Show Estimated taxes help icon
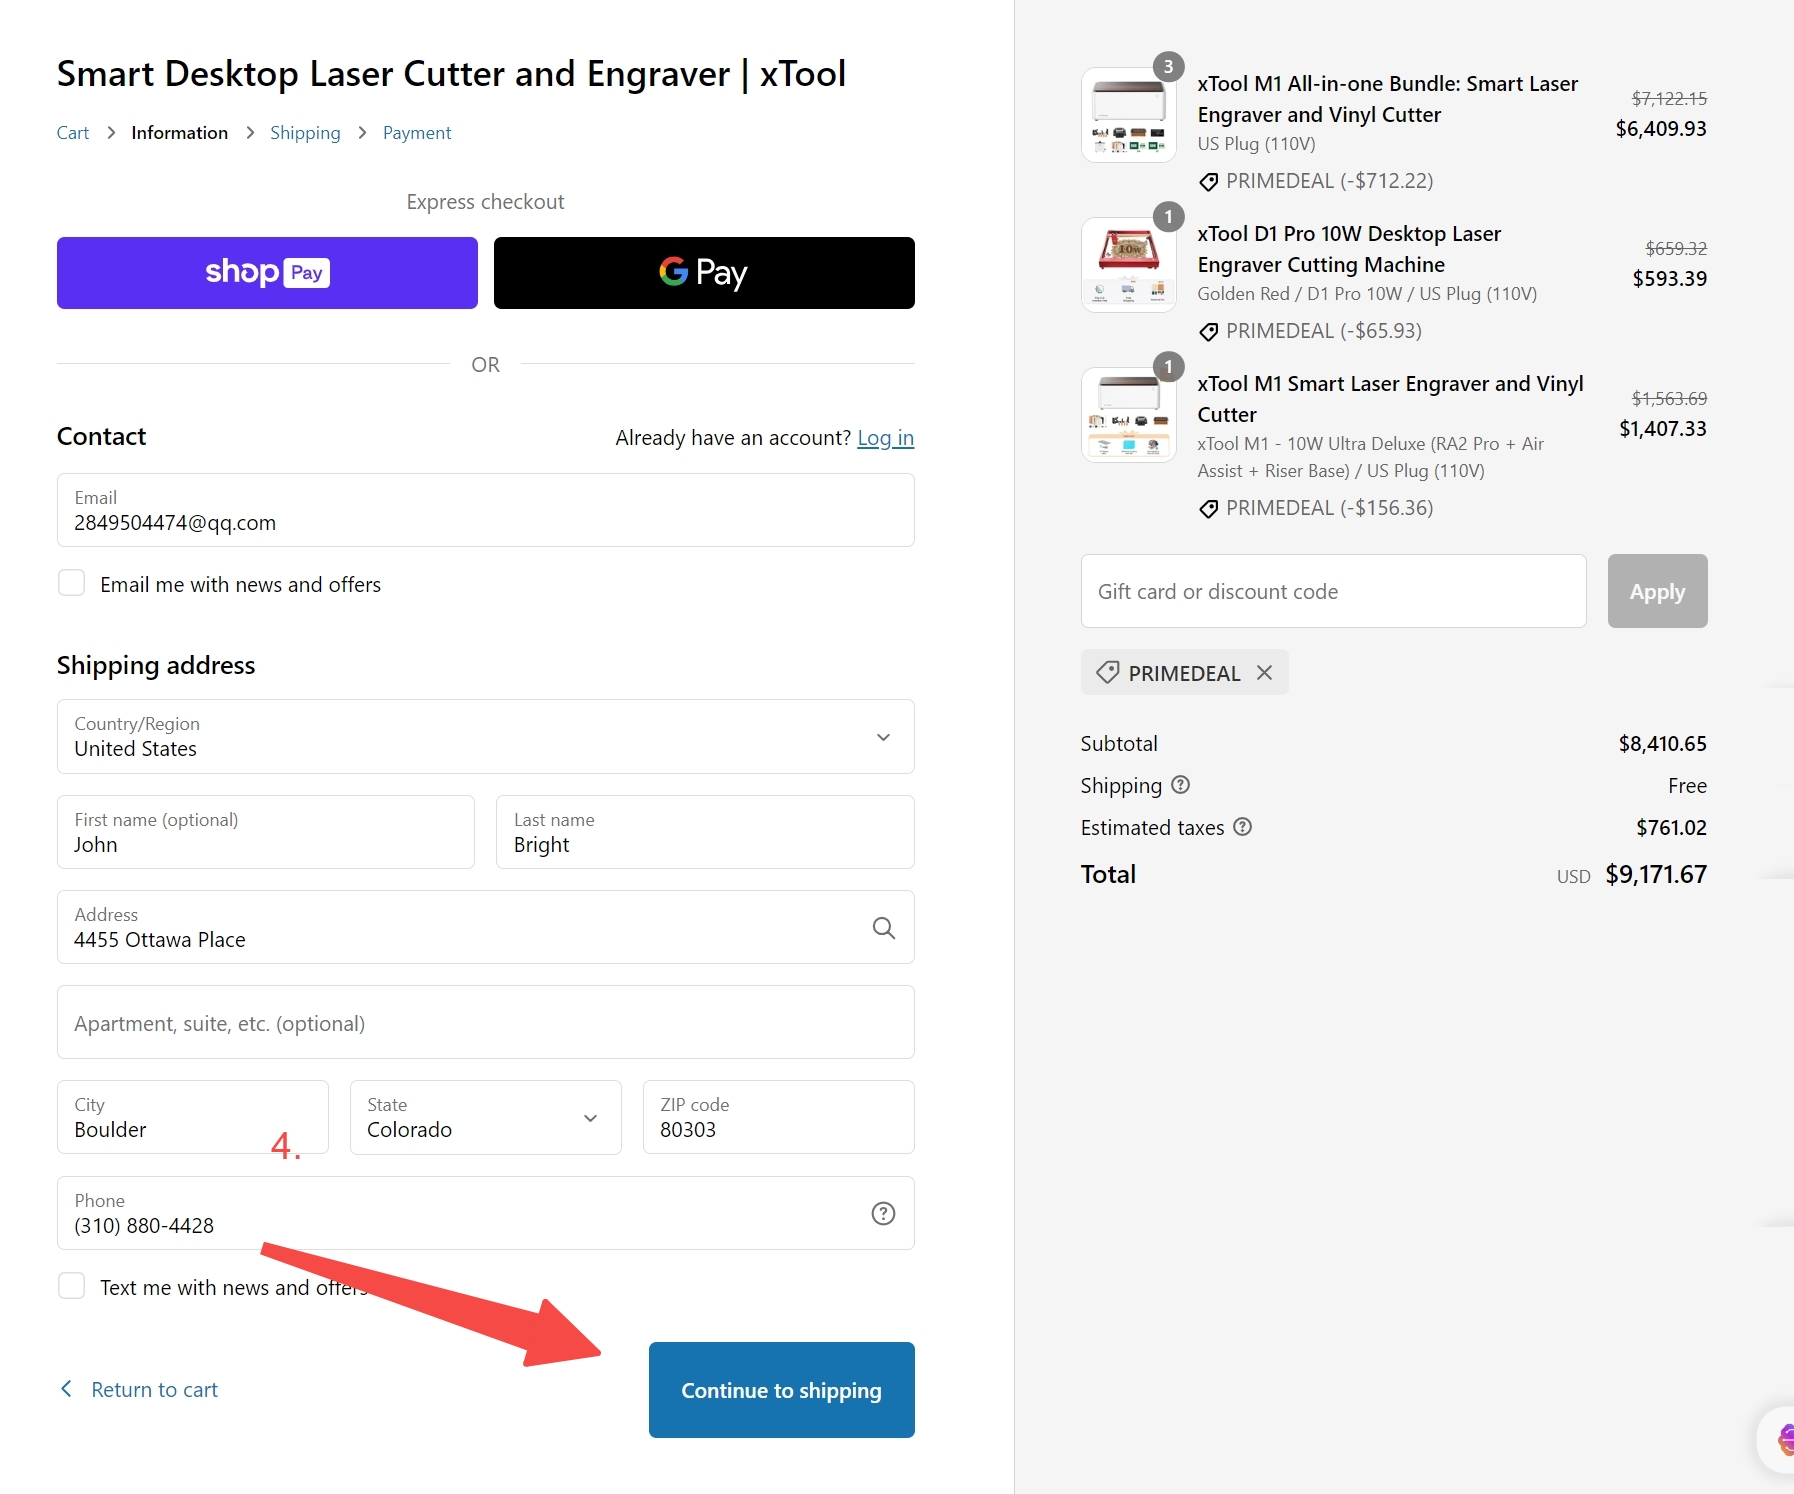The image size is (1794, 1494). point(1243,827)
